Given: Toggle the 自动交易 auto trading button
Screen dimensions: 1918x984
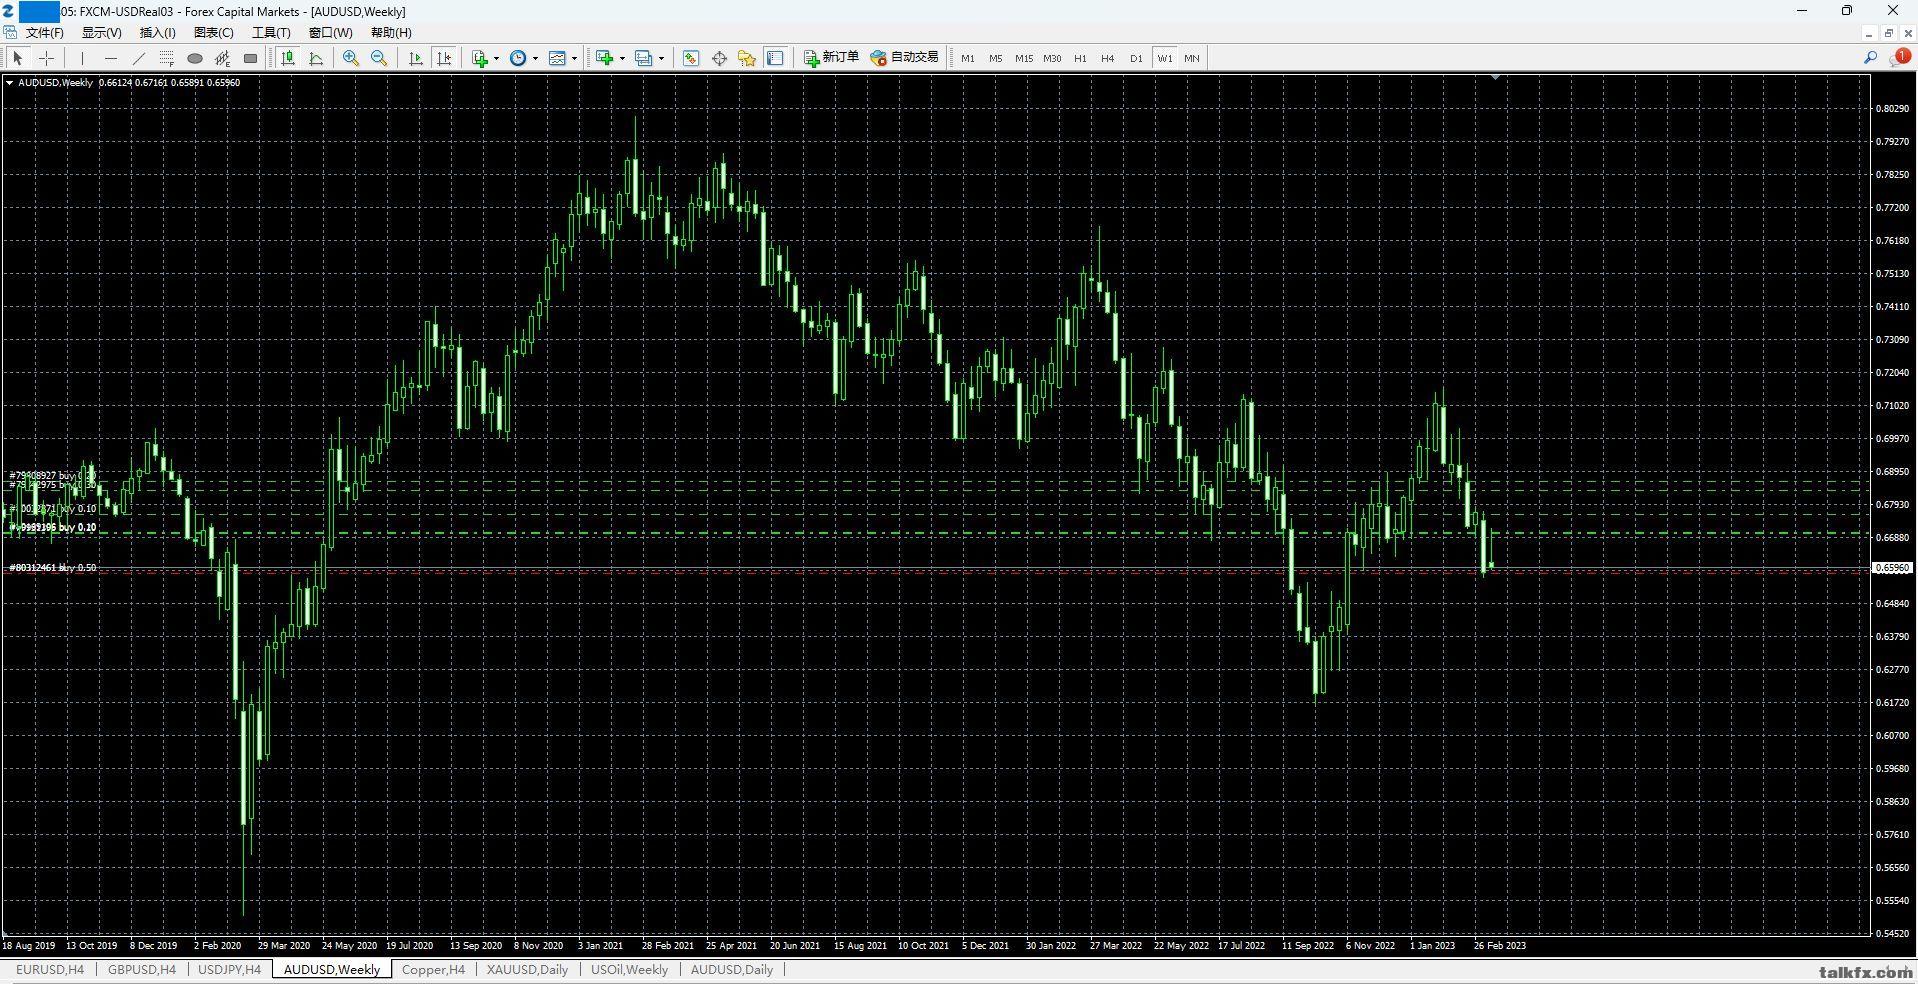Looking at the screenshot, I should tap(905, 58).
